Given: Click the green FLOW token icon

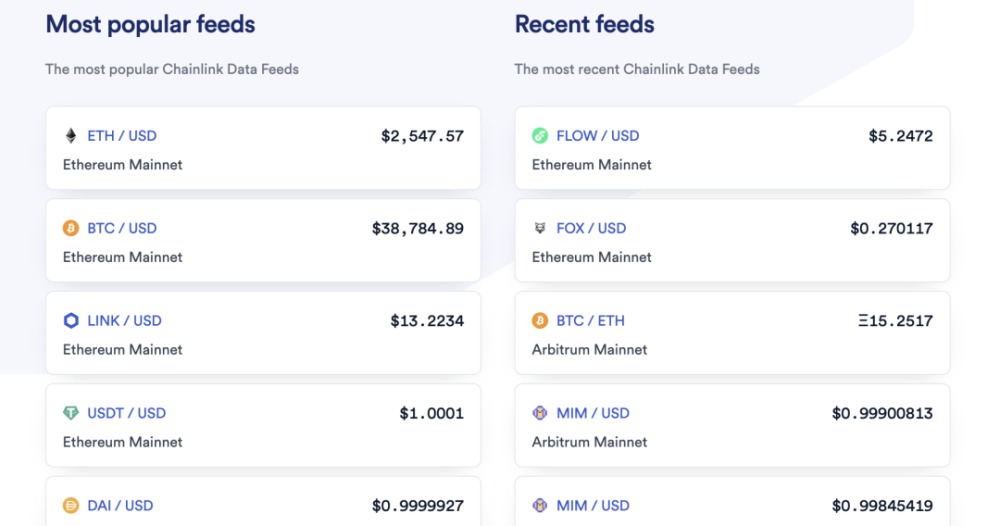Looking at the screenshot, I should pyautogui.click(x=540, y=136).
